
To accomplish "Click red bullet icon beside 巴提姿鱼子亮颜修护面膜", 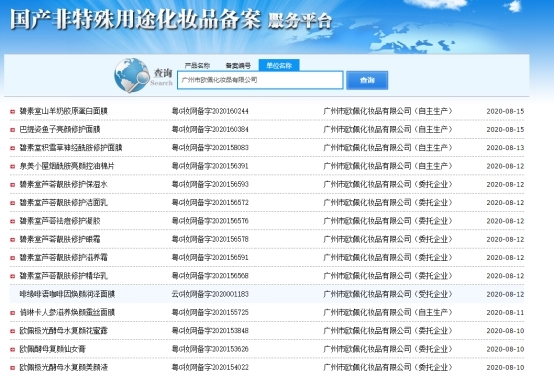I will [x=12, y=130].
